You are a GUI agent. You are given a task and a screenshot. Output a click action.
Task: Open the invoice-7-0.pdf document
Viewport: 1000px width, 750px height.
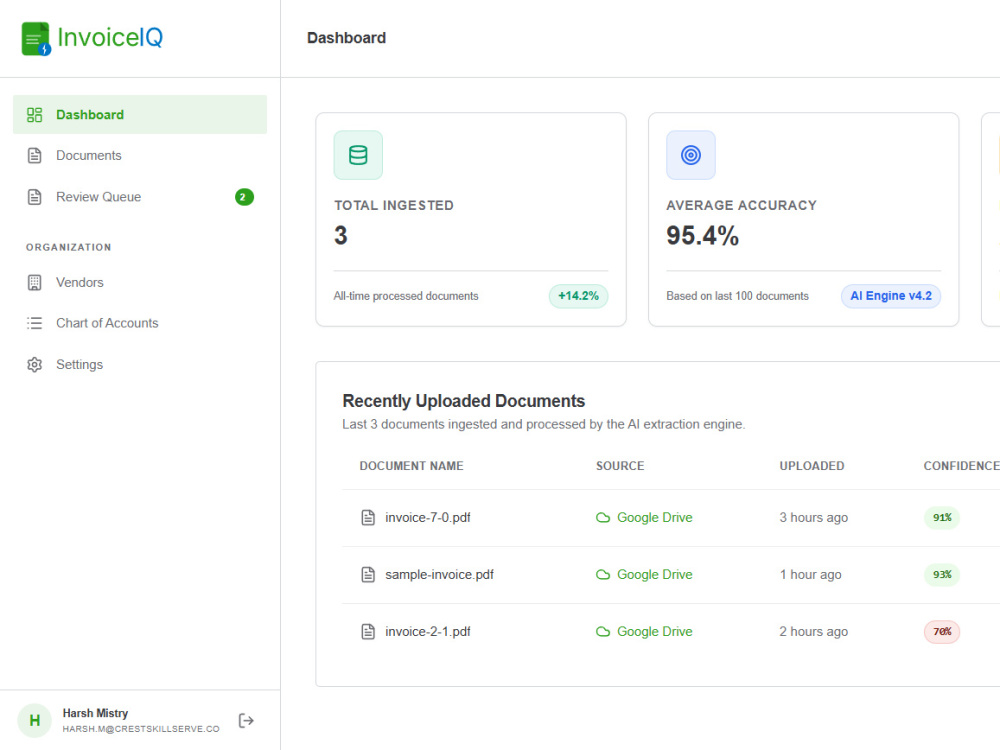pos(427,518)
